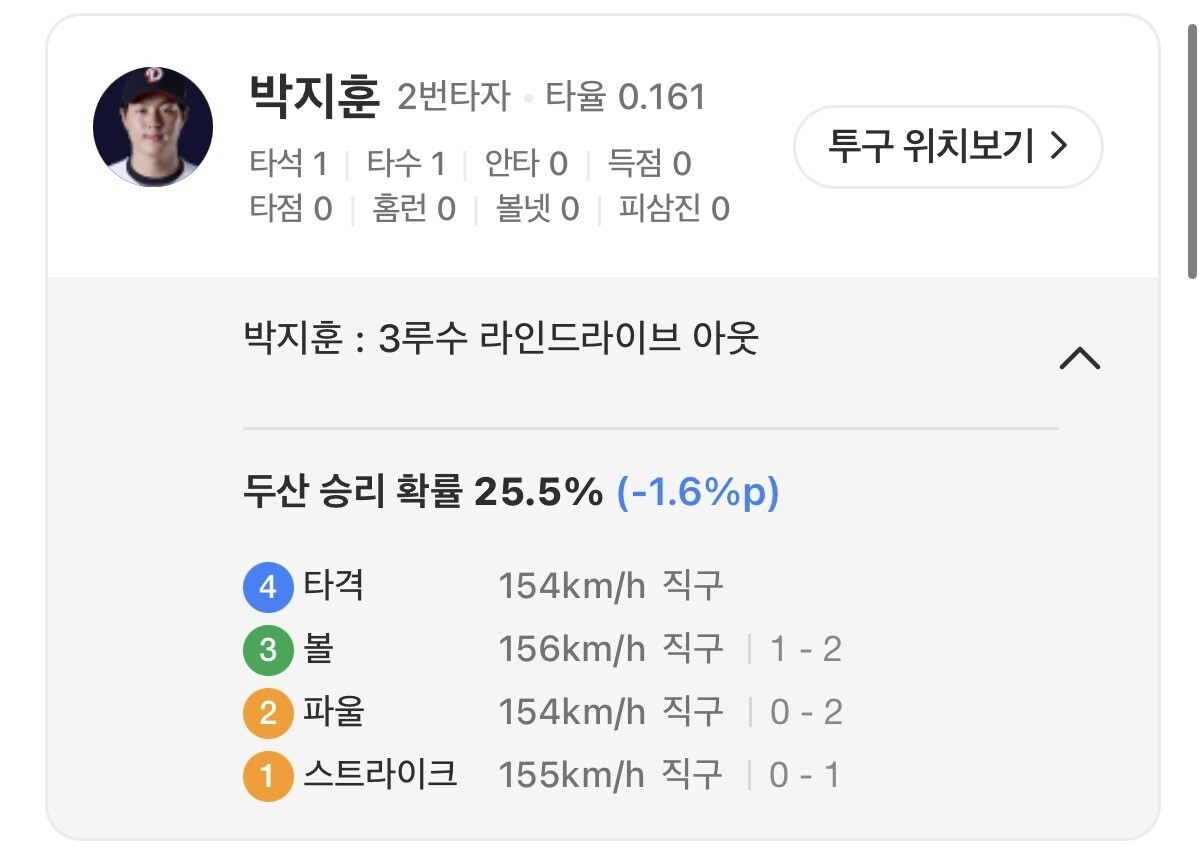Collapse the at-bat details with the up chevron
1199x854 pixels.
coord(1079,358)
